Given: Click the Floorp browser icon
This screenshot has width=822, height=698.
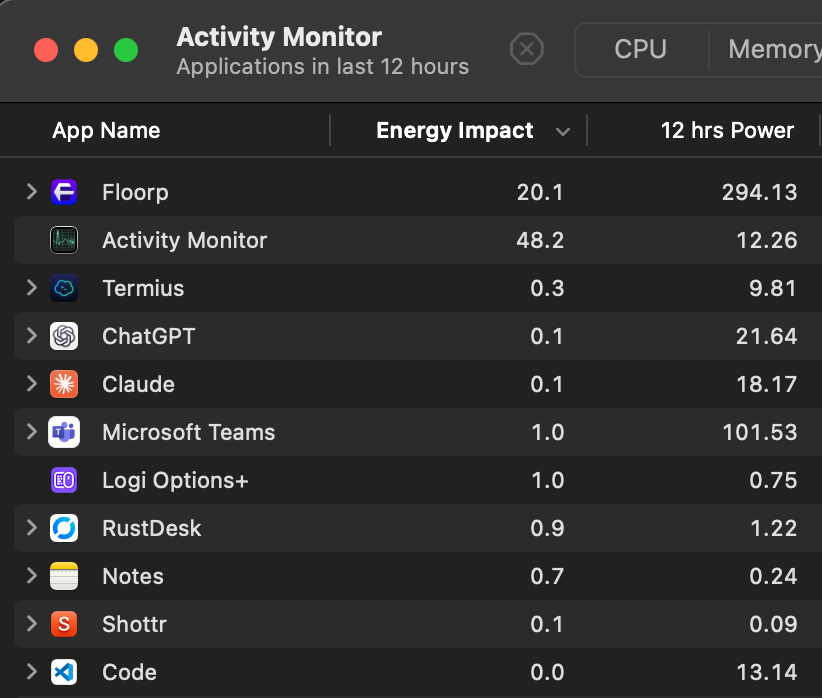Looking at the screenshot, I should coord(64,192).
